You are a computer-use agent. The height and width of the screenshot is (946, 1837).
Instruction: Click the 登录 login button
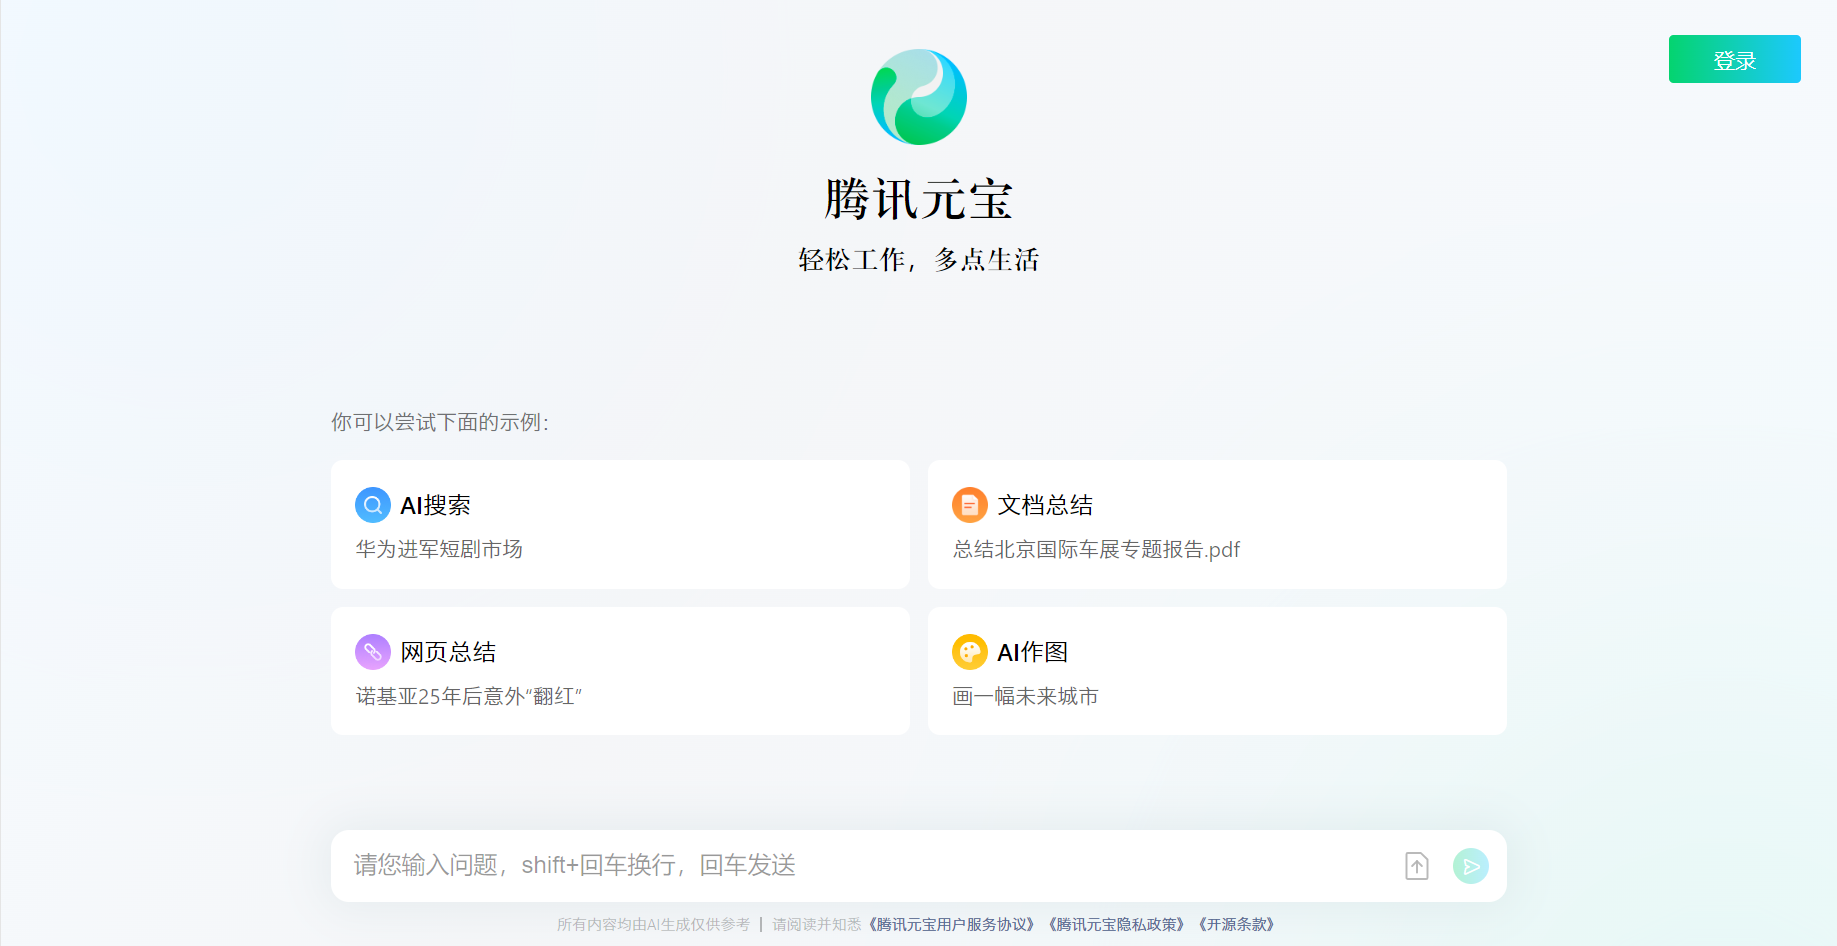point(1734,60)
